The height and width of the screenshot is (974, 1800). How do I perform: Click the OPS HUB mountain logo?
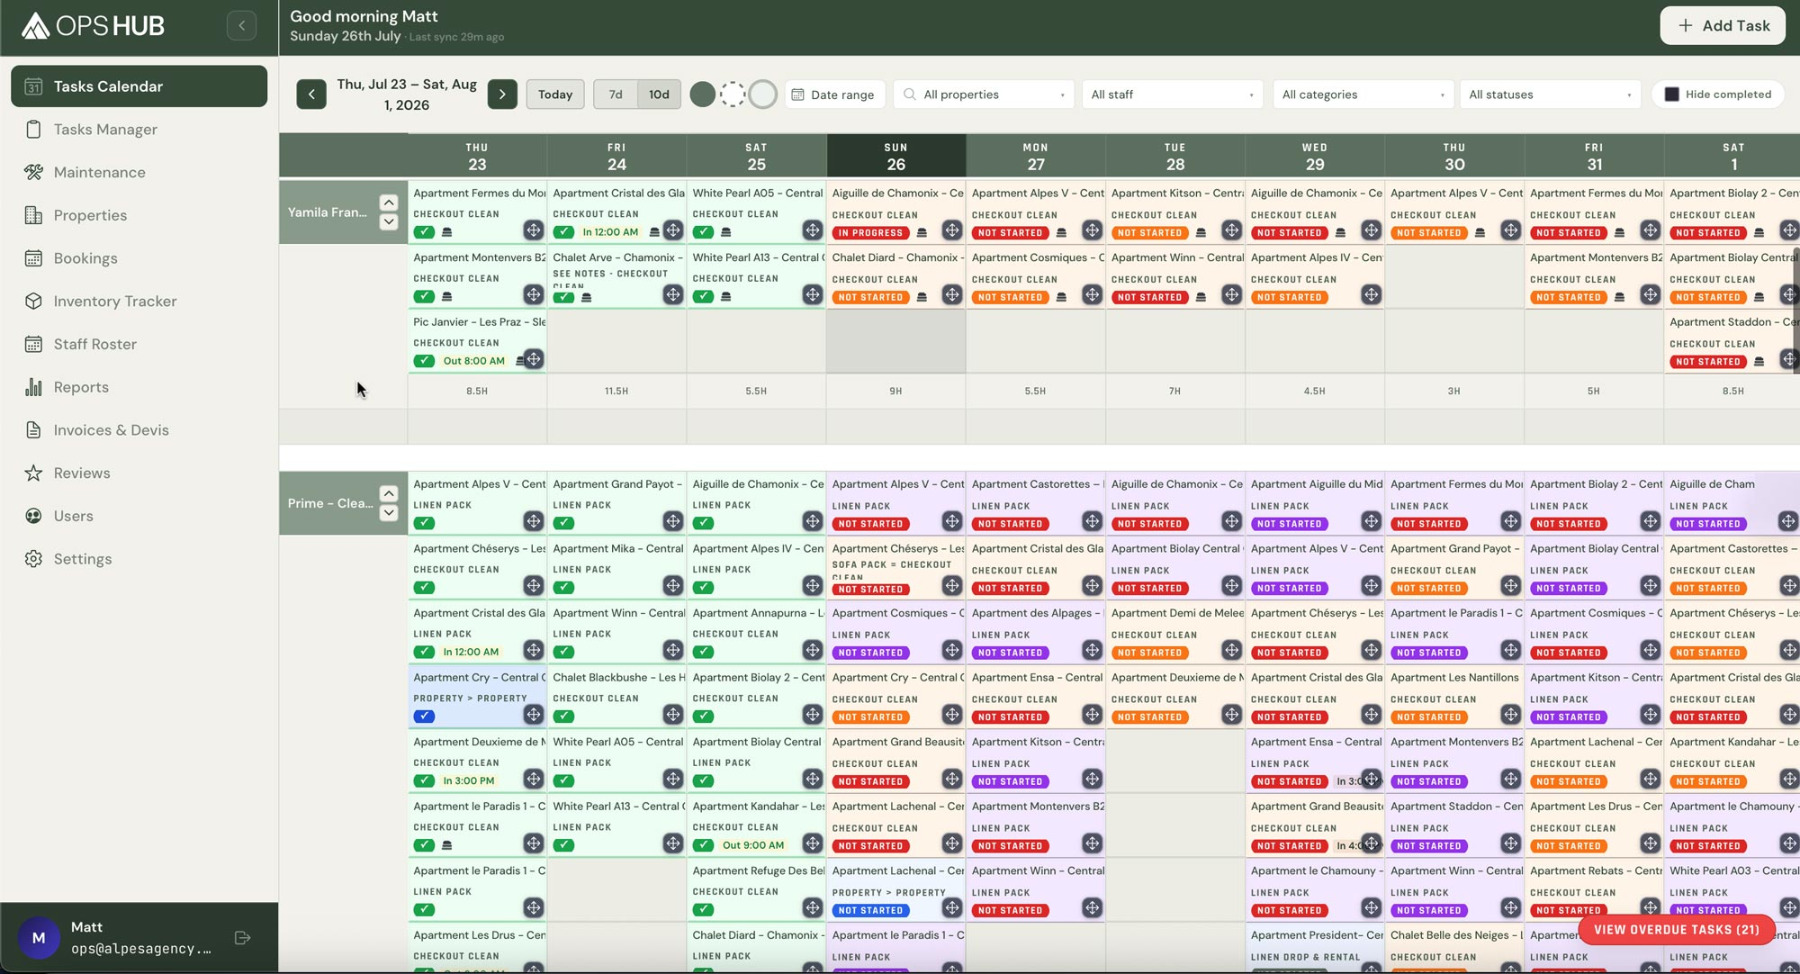click(x=35, y=26)
